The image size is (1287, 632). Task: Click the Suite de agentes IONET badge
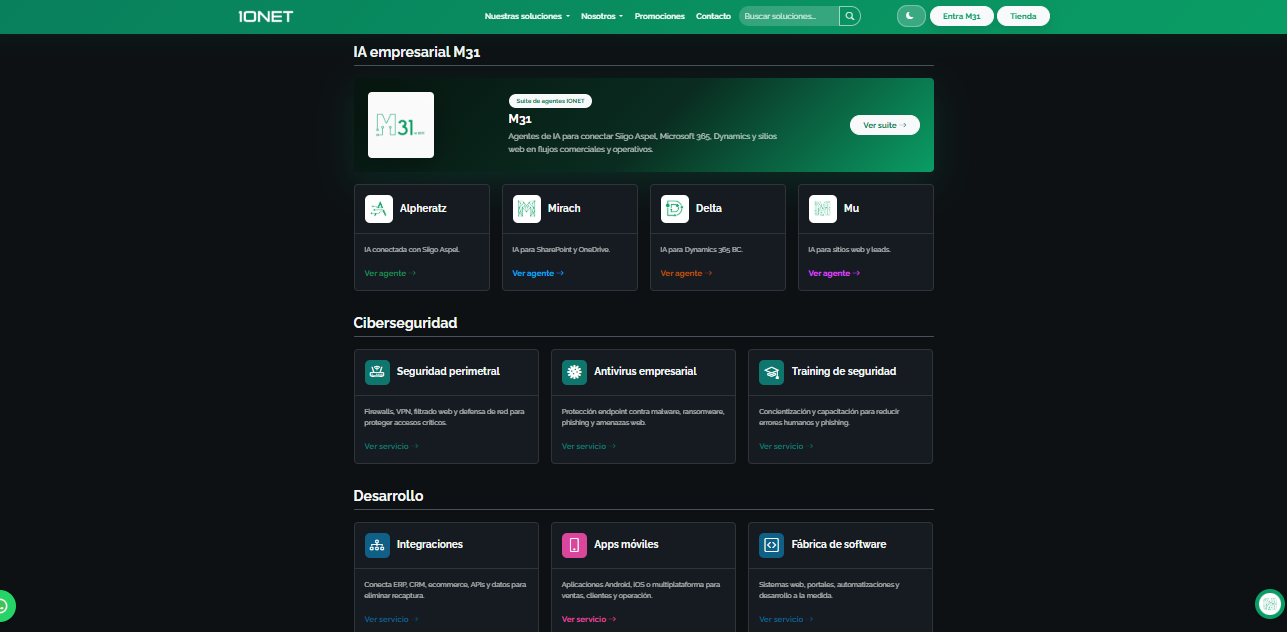pos(551,101)
